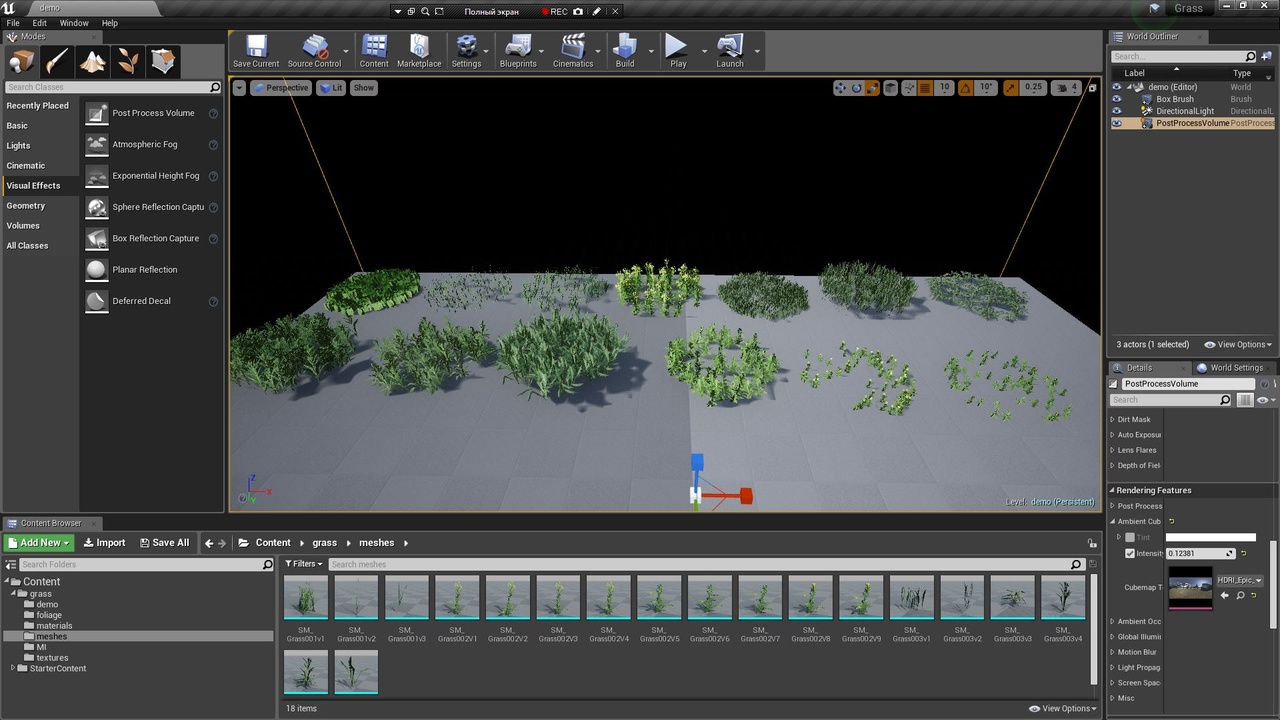
Task: Click the Save Current toolbar icon
Action: click(x=256, y=50)
